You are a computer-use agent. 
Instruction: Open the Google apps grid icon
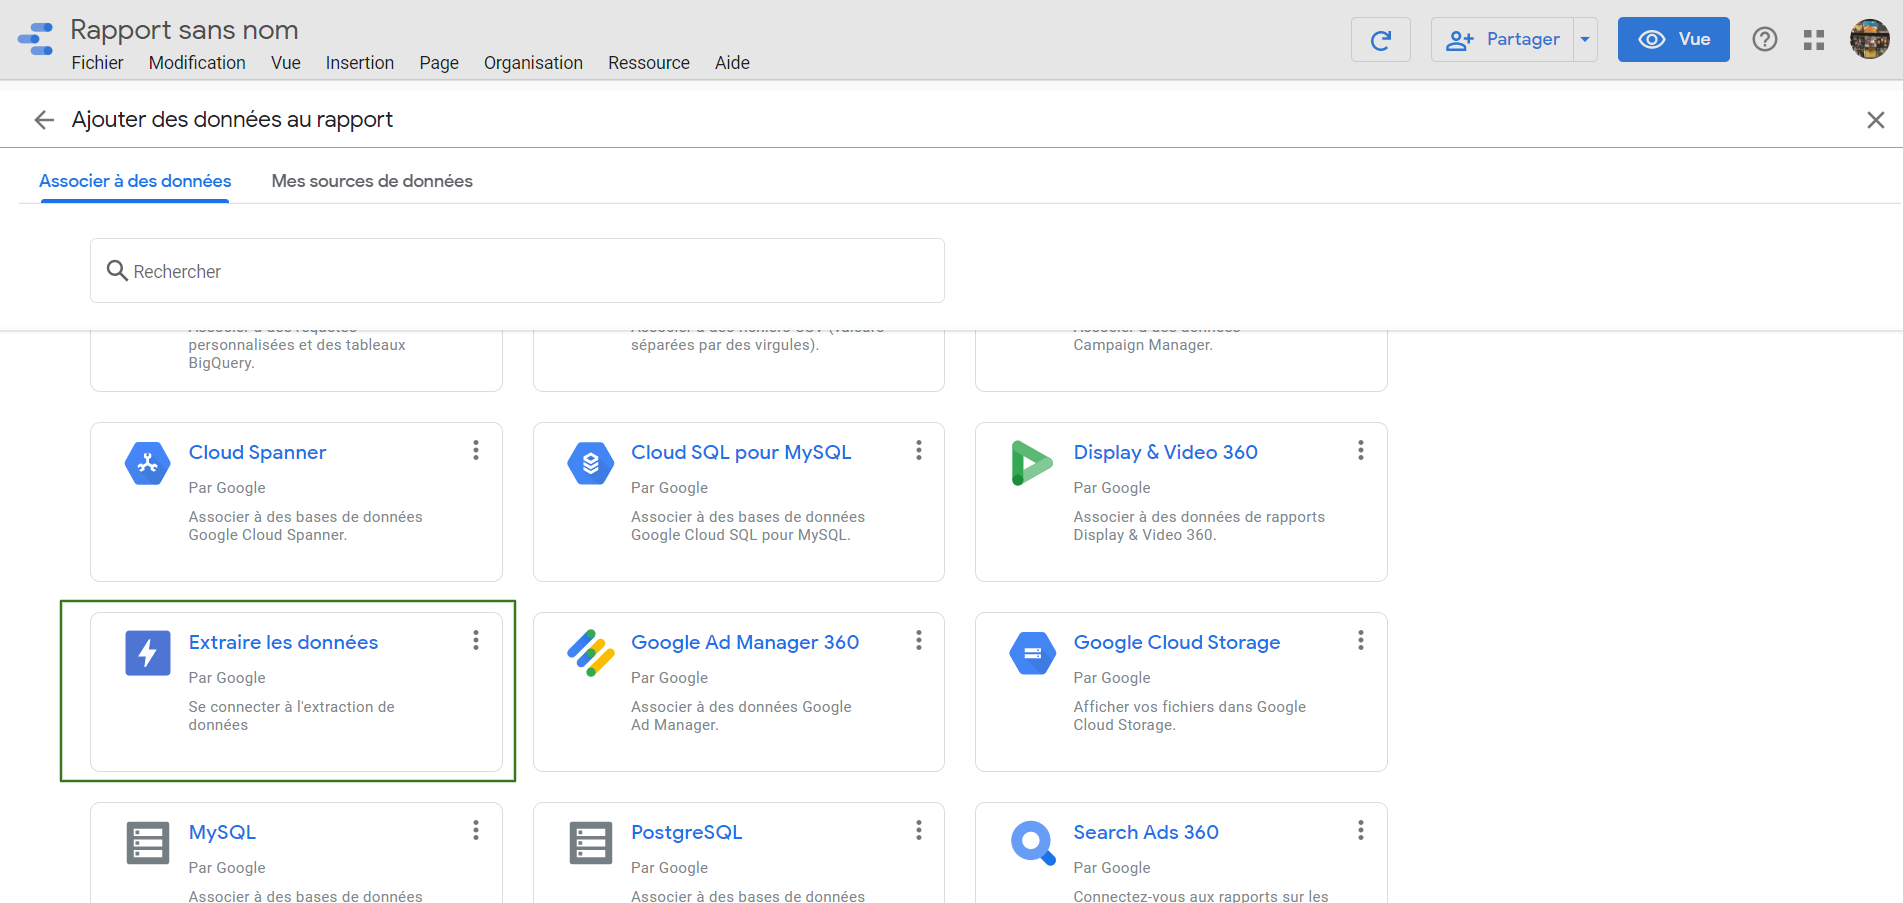(1814, 40)
